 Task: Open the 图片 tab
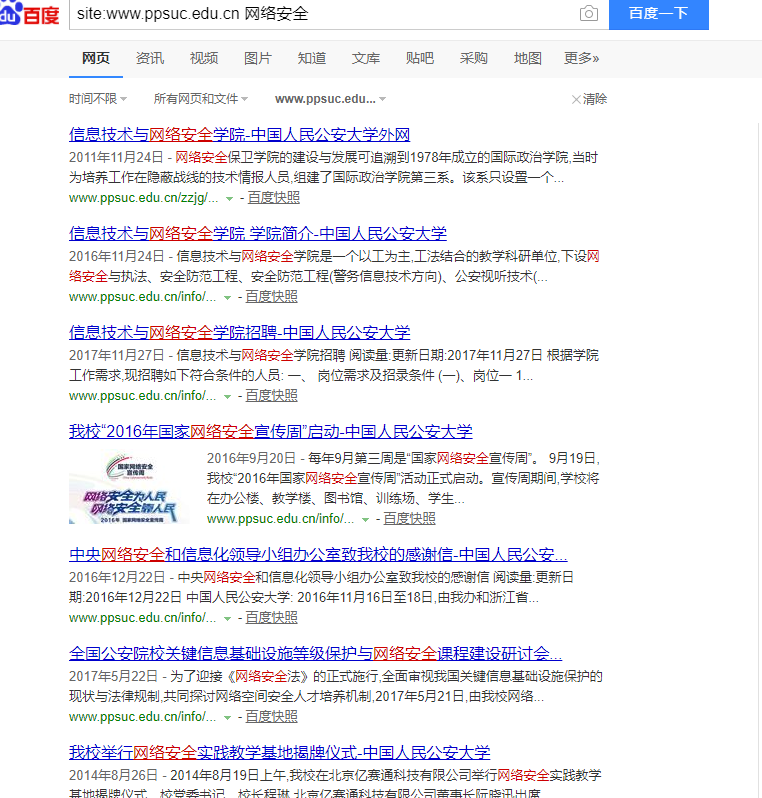point(258,59)
